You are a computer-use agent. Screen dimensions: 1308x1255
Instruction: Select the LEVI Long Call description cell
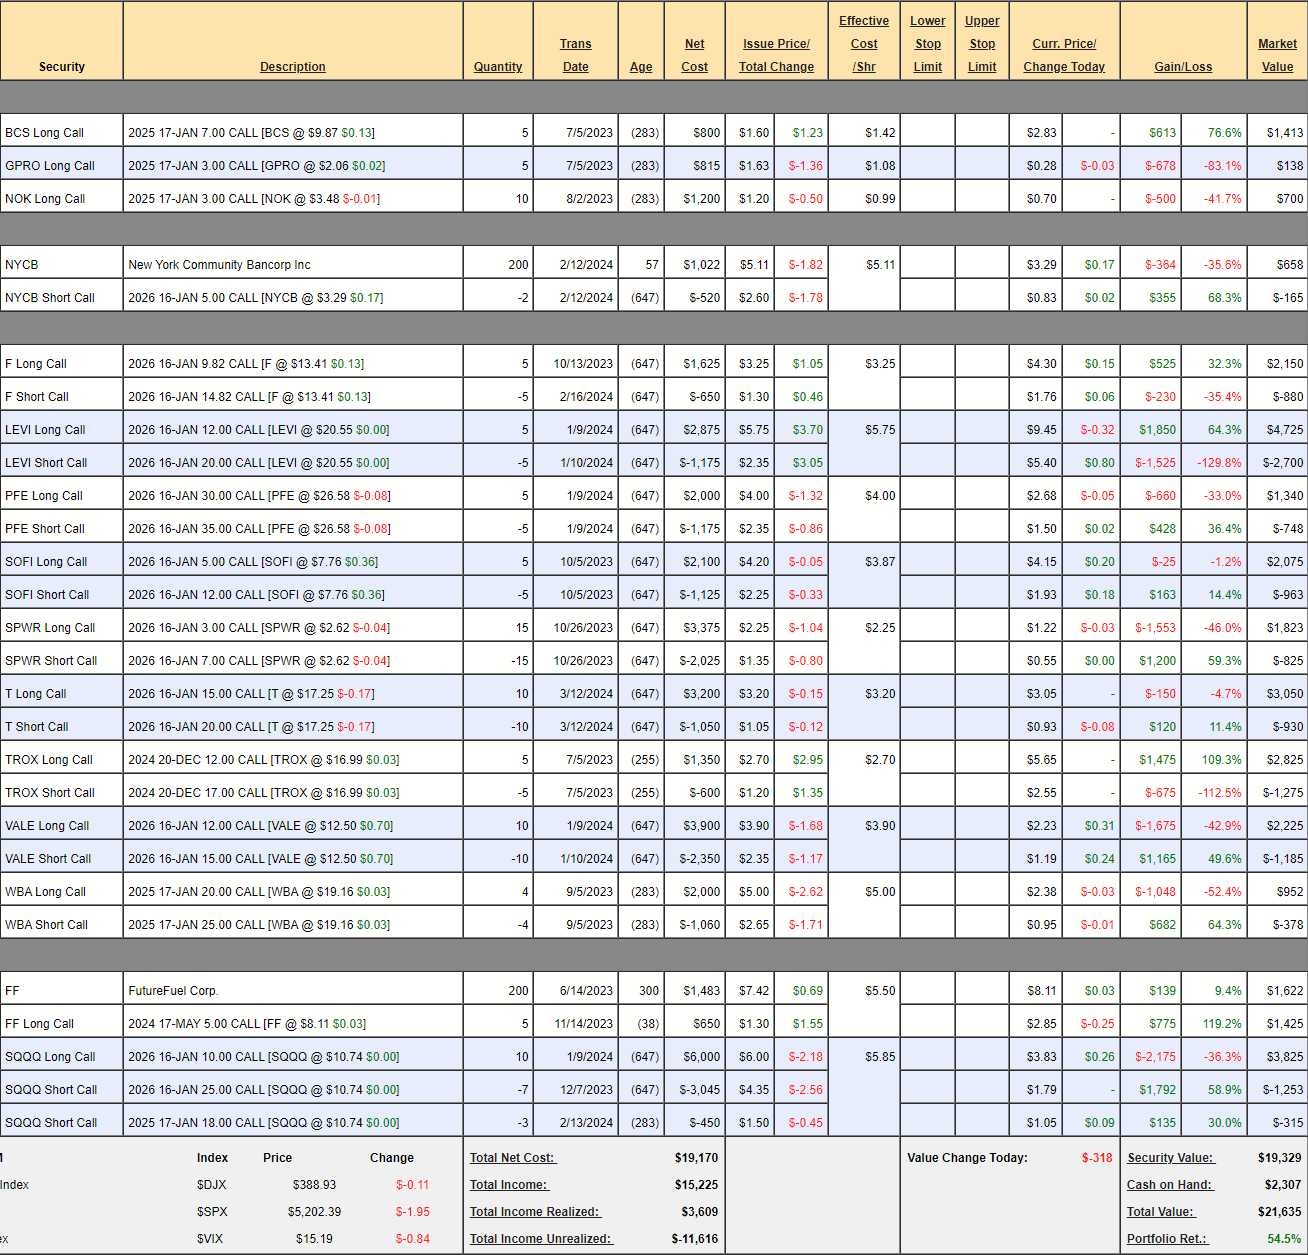(x=258, y=430)
